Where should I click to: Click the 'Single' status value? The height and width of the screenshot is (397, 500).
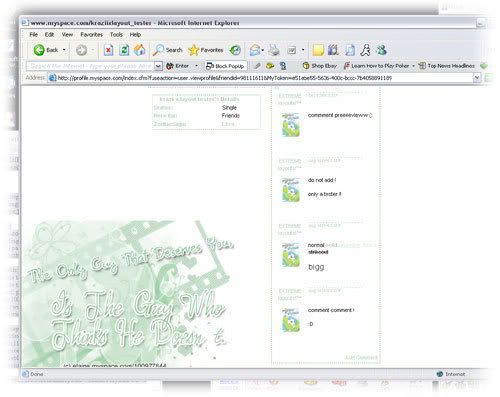[x=229, y=108]
